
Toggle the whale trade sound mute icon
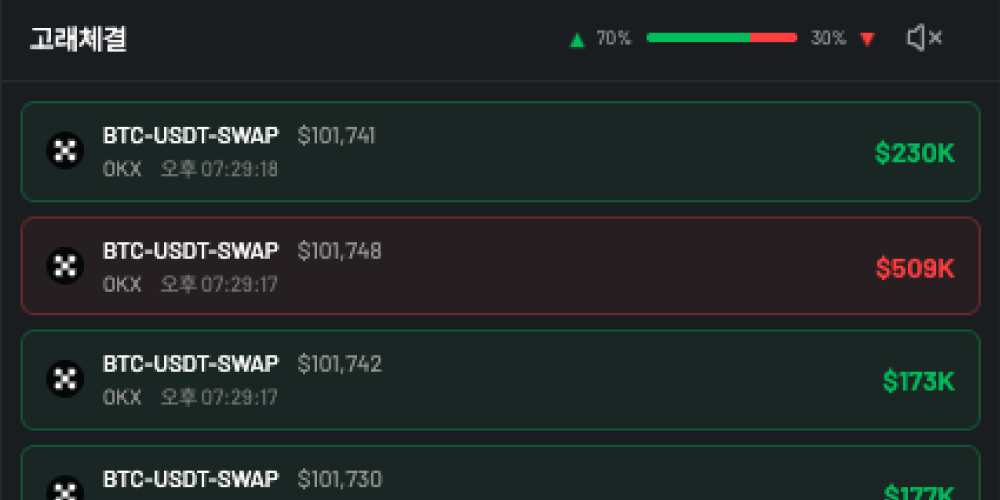[924, 38]
